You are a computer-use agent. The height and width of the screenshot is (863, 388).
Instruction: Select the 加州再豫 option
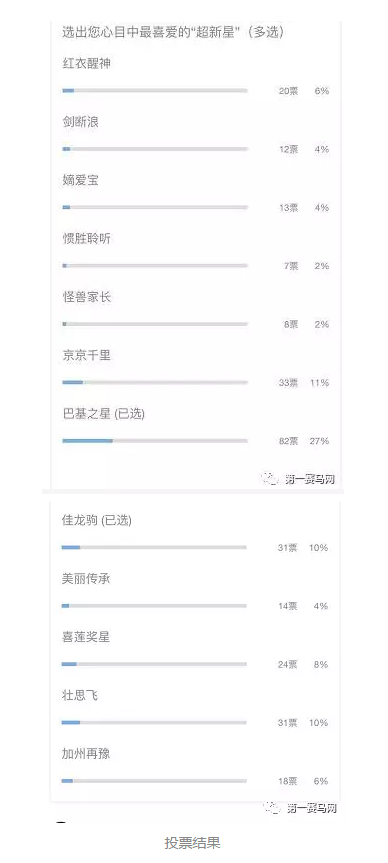195,767
